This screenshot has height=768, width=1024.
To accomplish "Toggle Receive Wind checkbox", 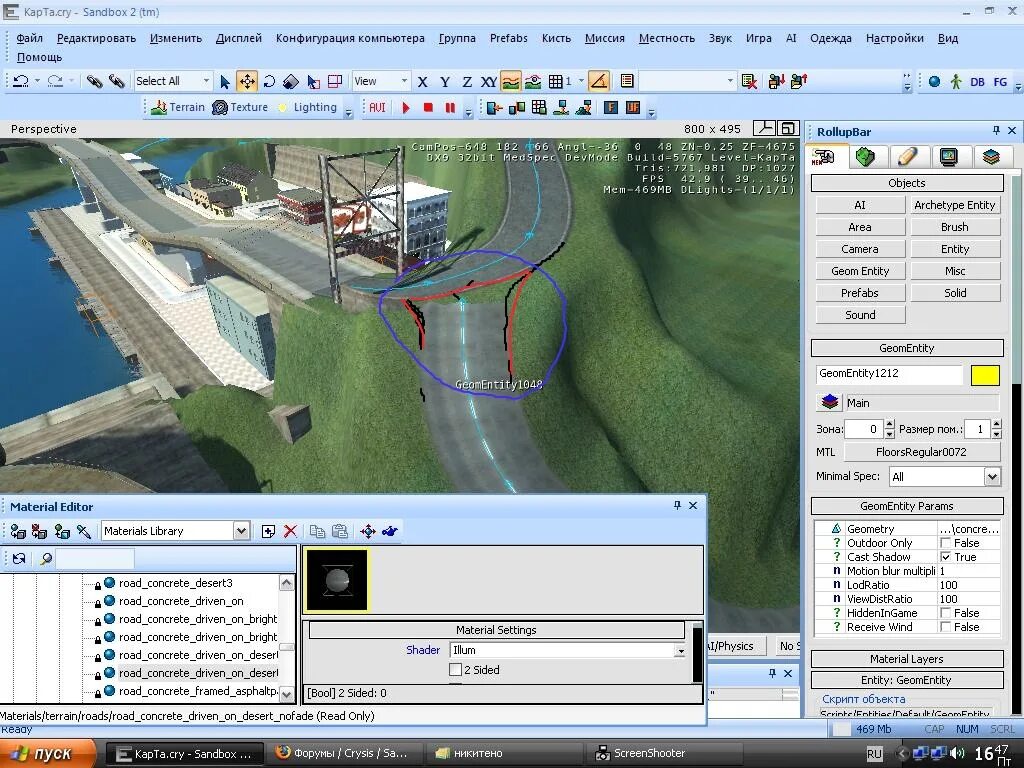I will tap(946, 627).
